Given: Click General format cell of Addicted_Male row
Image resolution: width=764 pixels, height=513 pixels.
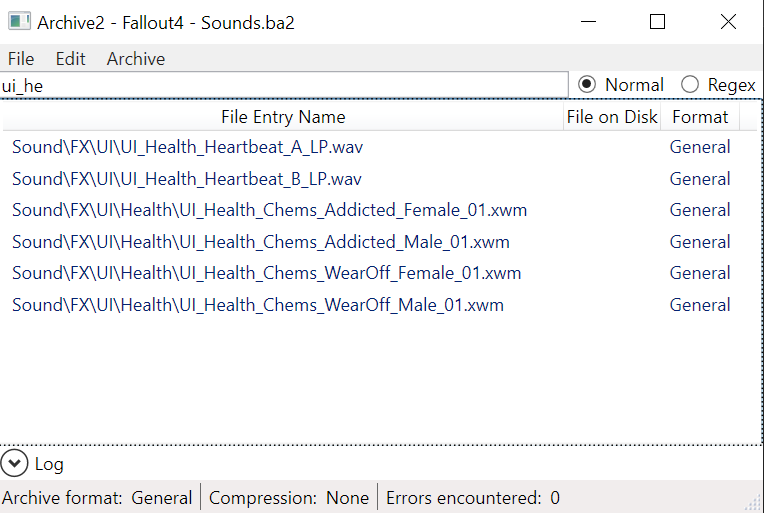Looking at the screenshot, I should pyautogui.click(x=700, y=242).
